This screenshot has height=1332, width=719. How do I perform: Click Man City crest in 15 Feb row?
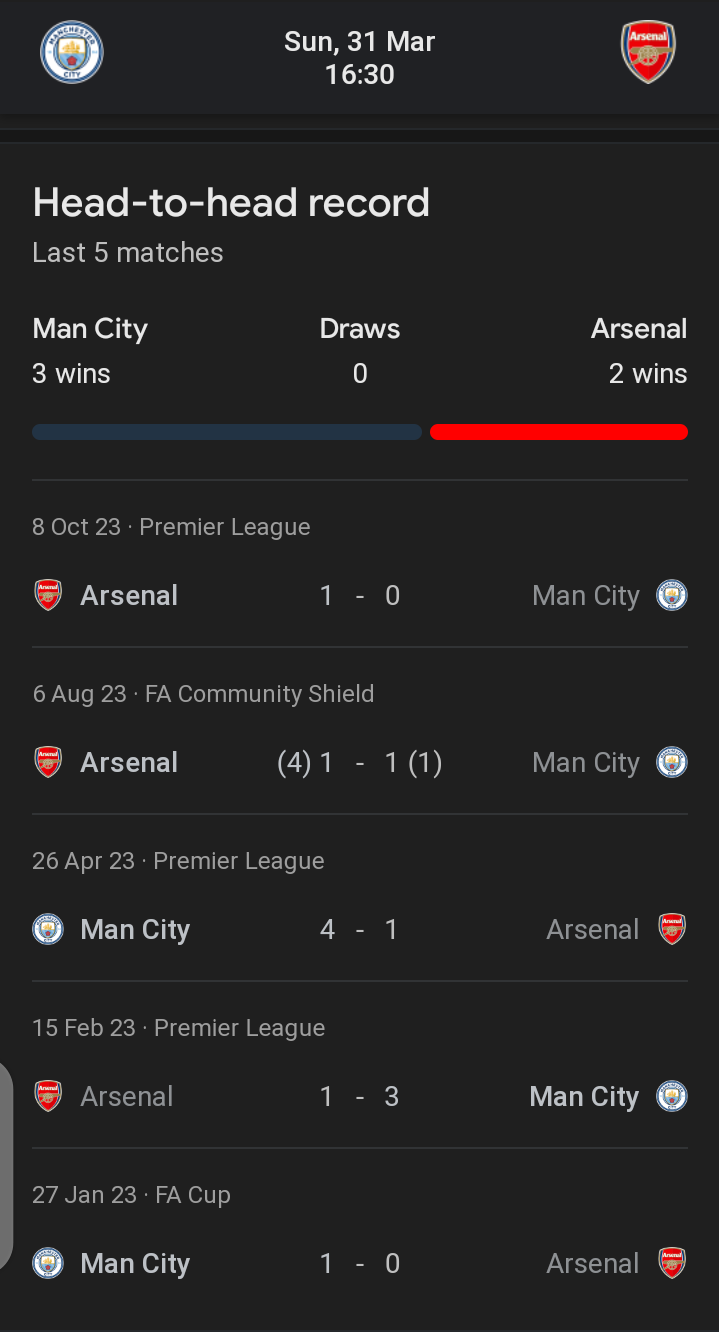coord(671,1097)
